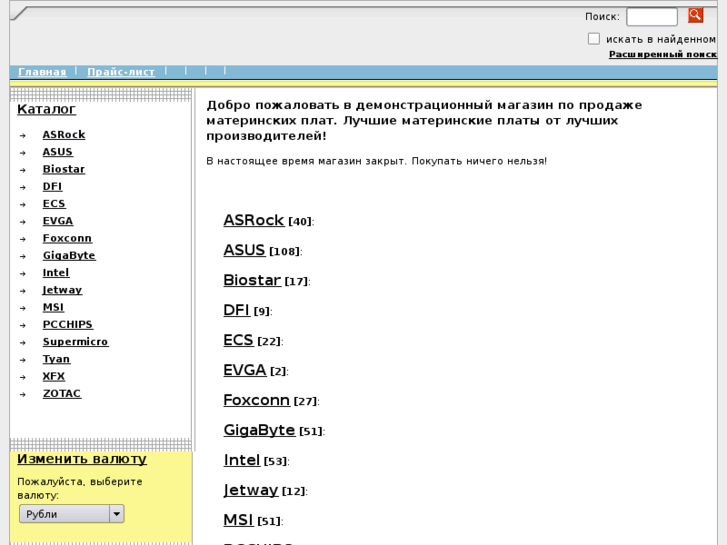727x545 pixels.
Task: Open Tyan in the sidebar catalog
Action: click(x=57, y=359)
